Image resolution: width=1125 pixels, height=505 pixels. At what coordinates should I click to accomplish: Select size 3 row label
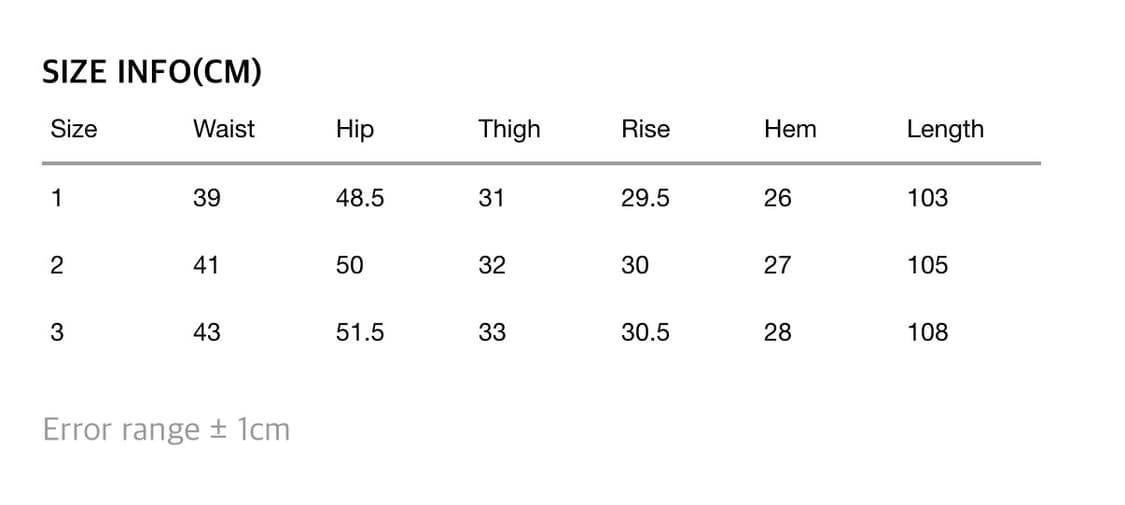click(57, 332)
